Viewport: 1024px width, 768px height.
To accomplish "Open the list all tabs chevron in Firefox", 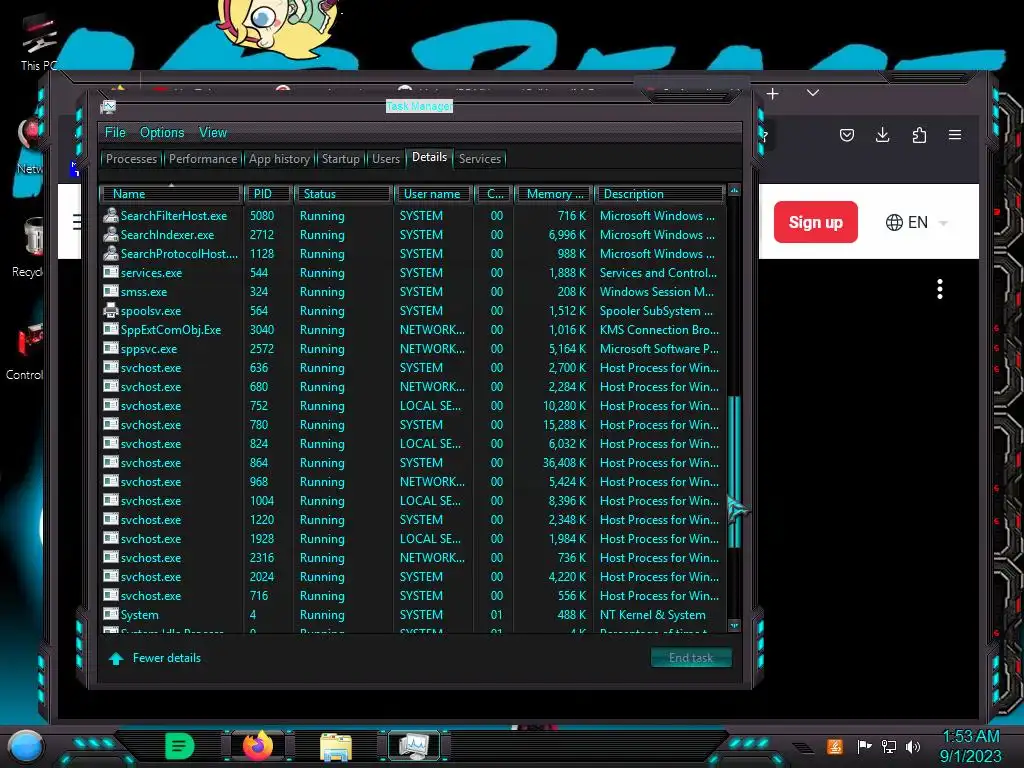I will tap(812, 93).
